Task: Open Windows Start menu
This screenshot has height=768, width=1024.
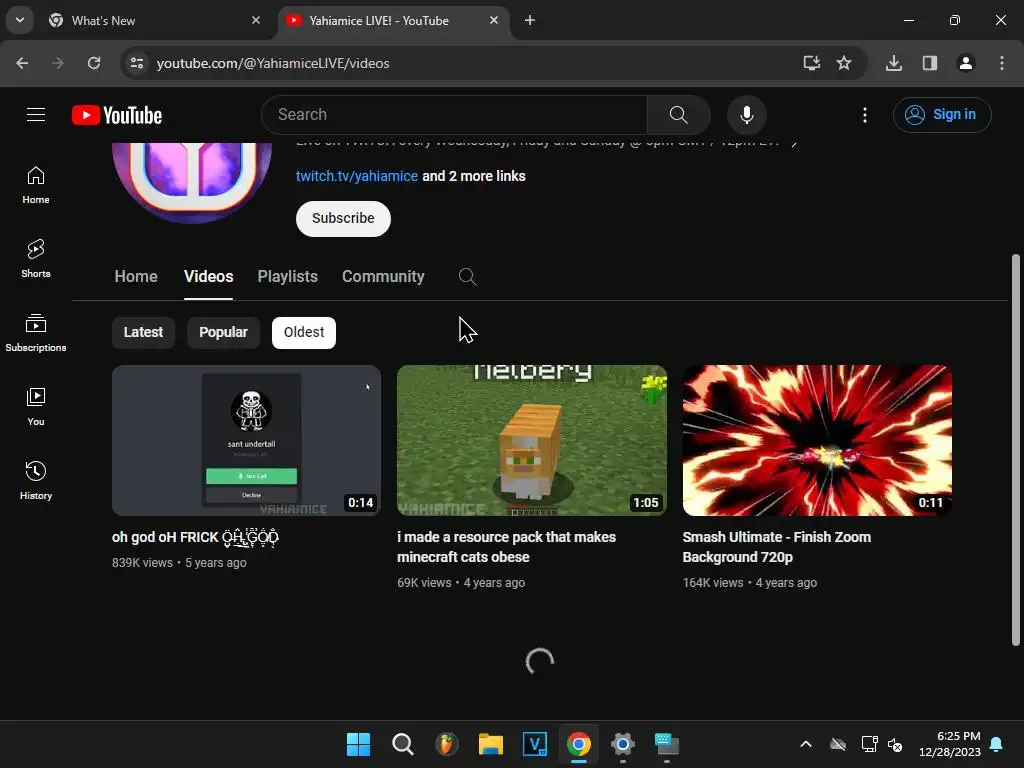Action: pos(358,744)
